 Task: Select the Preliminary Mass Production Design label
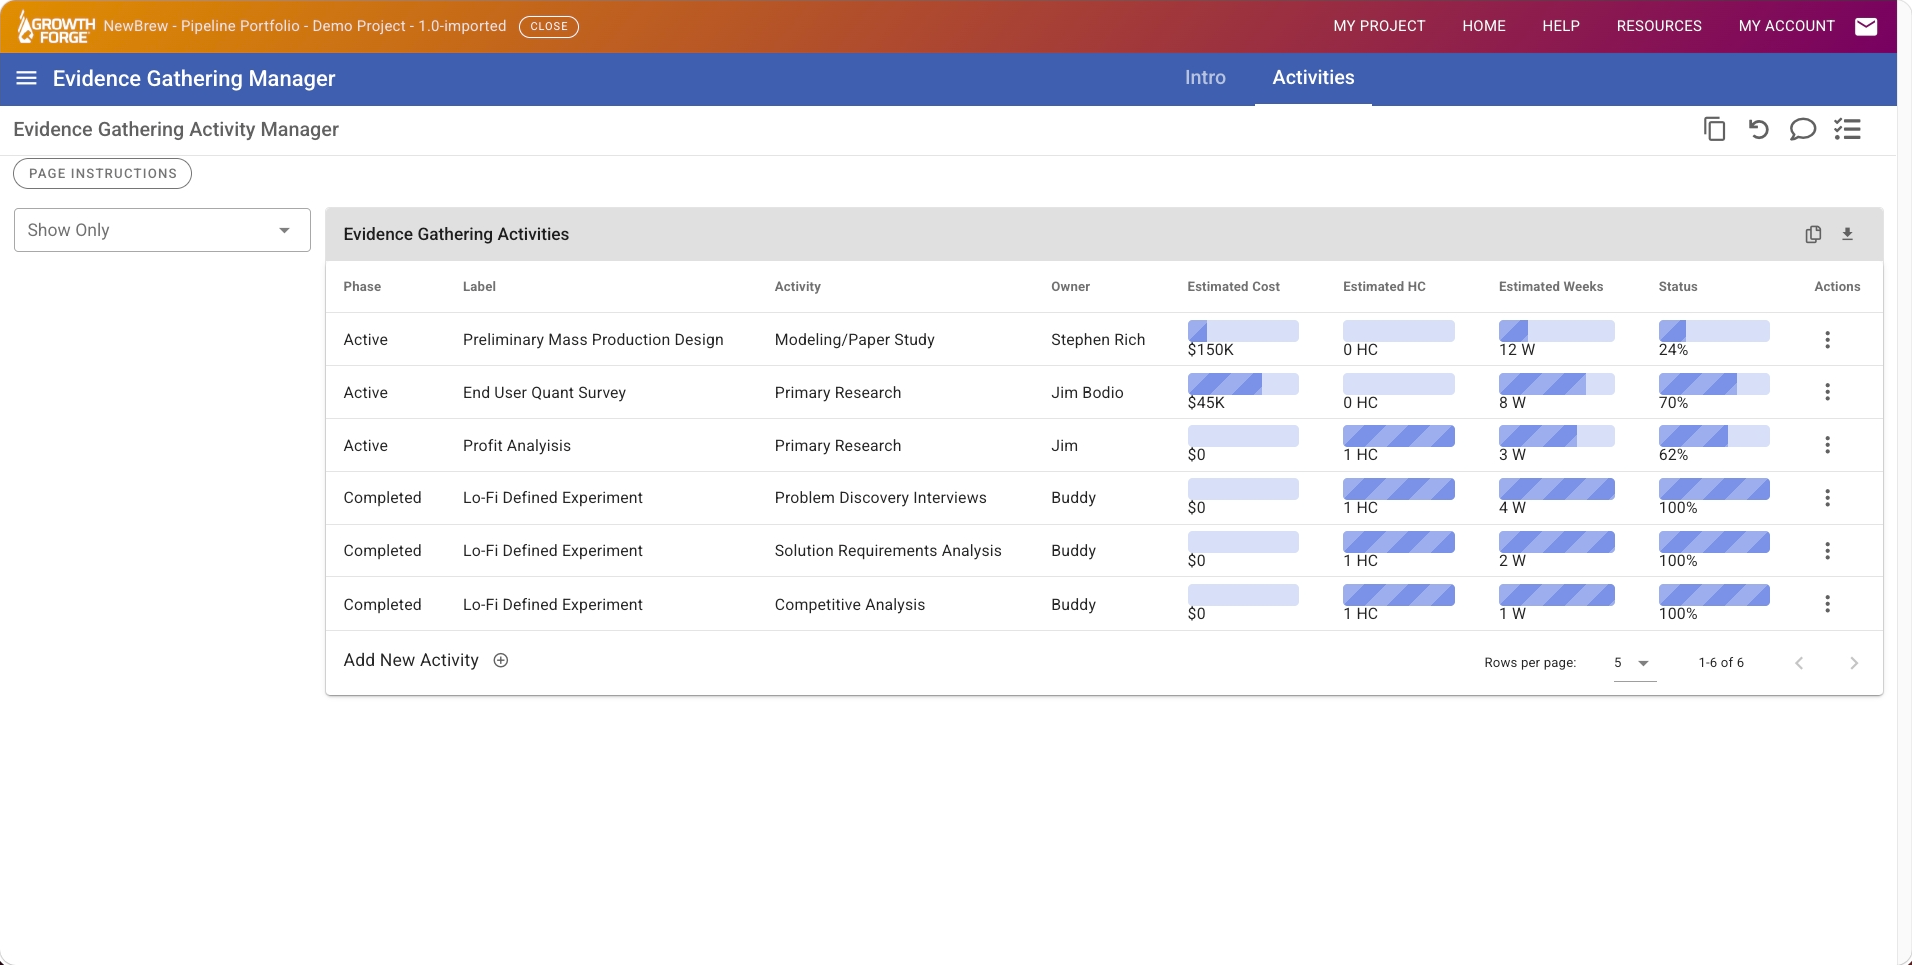tap(593, 340)
